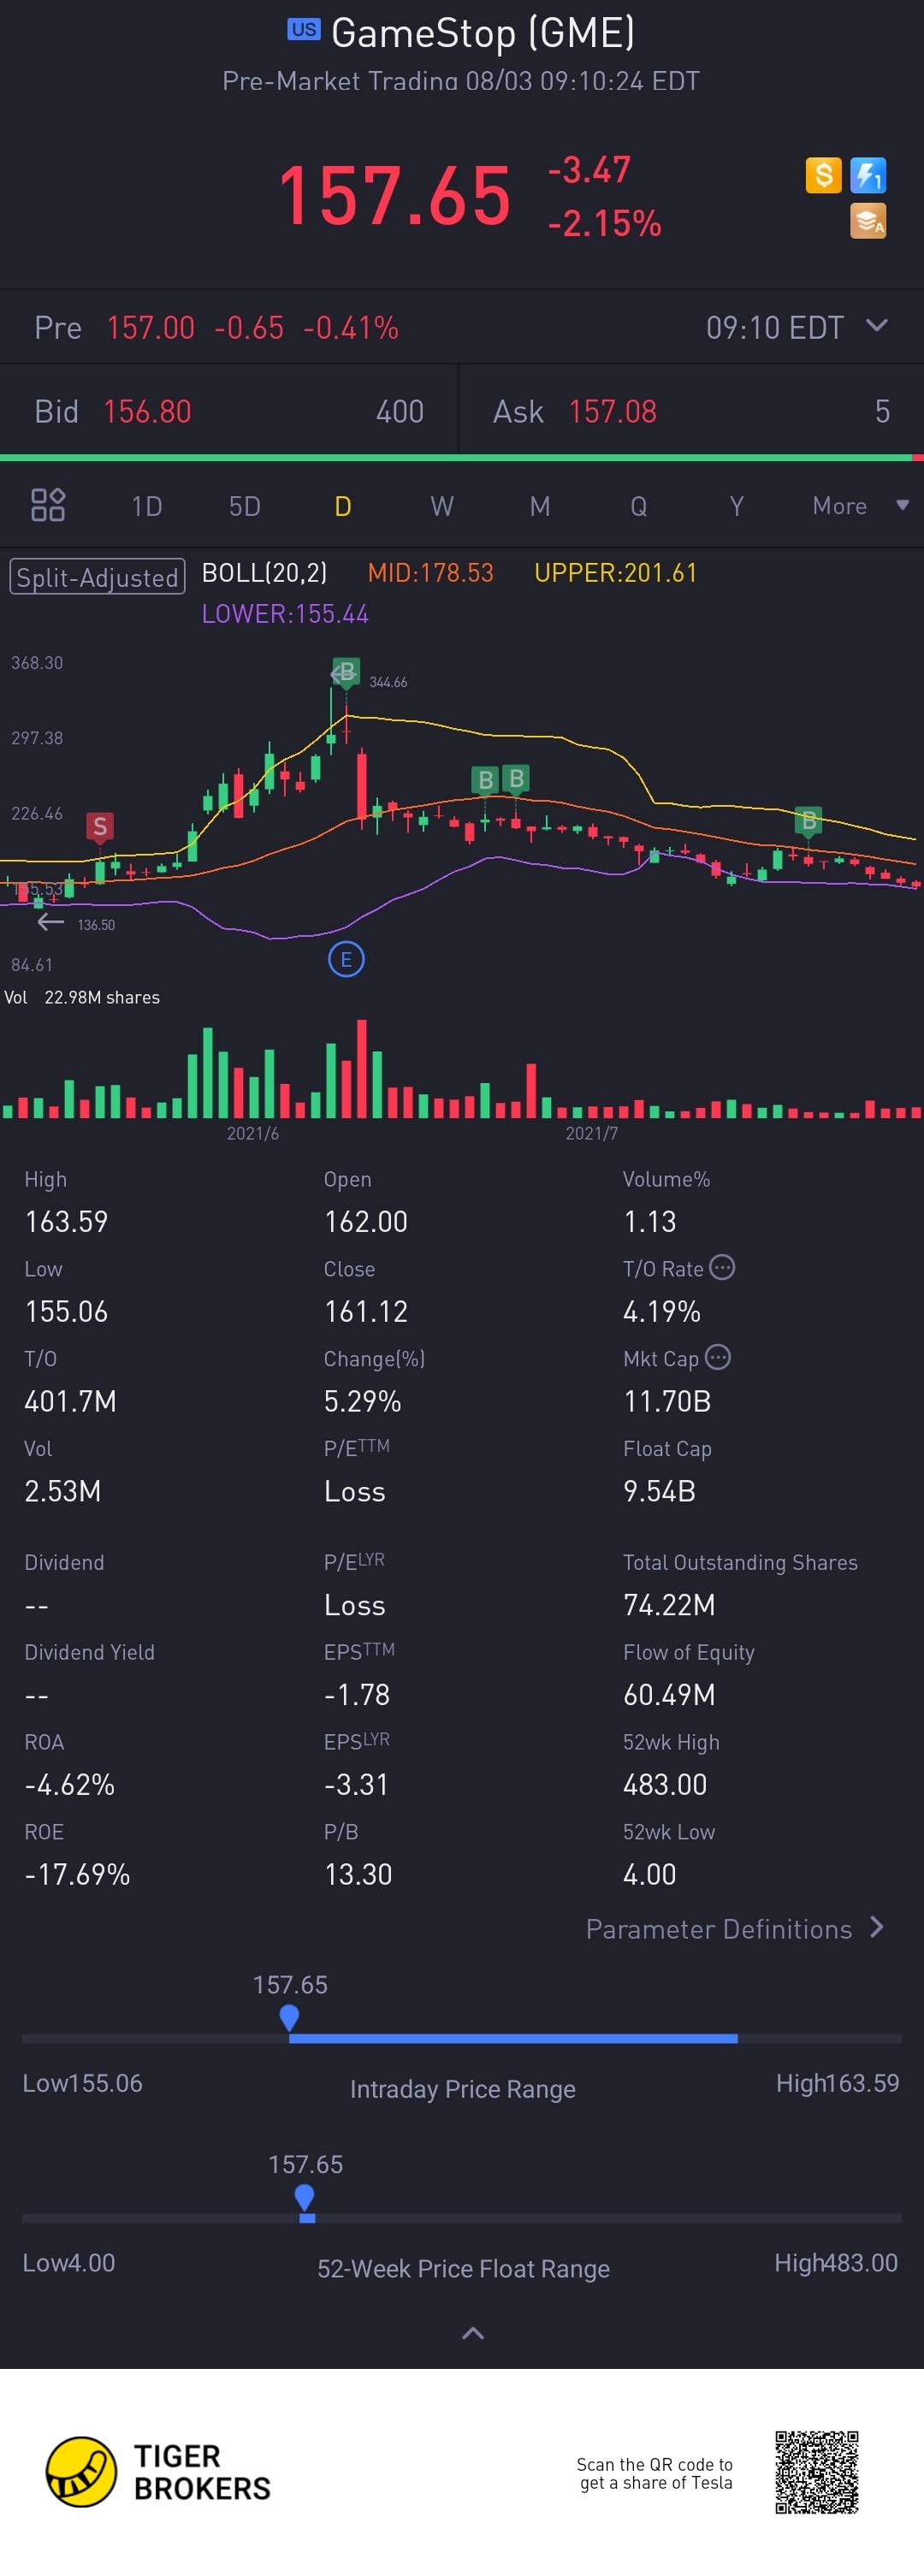This screenshot has height=2576, width=924.
Task: Tap the yellow dollar sign icon
Action: tap(823, 175)
